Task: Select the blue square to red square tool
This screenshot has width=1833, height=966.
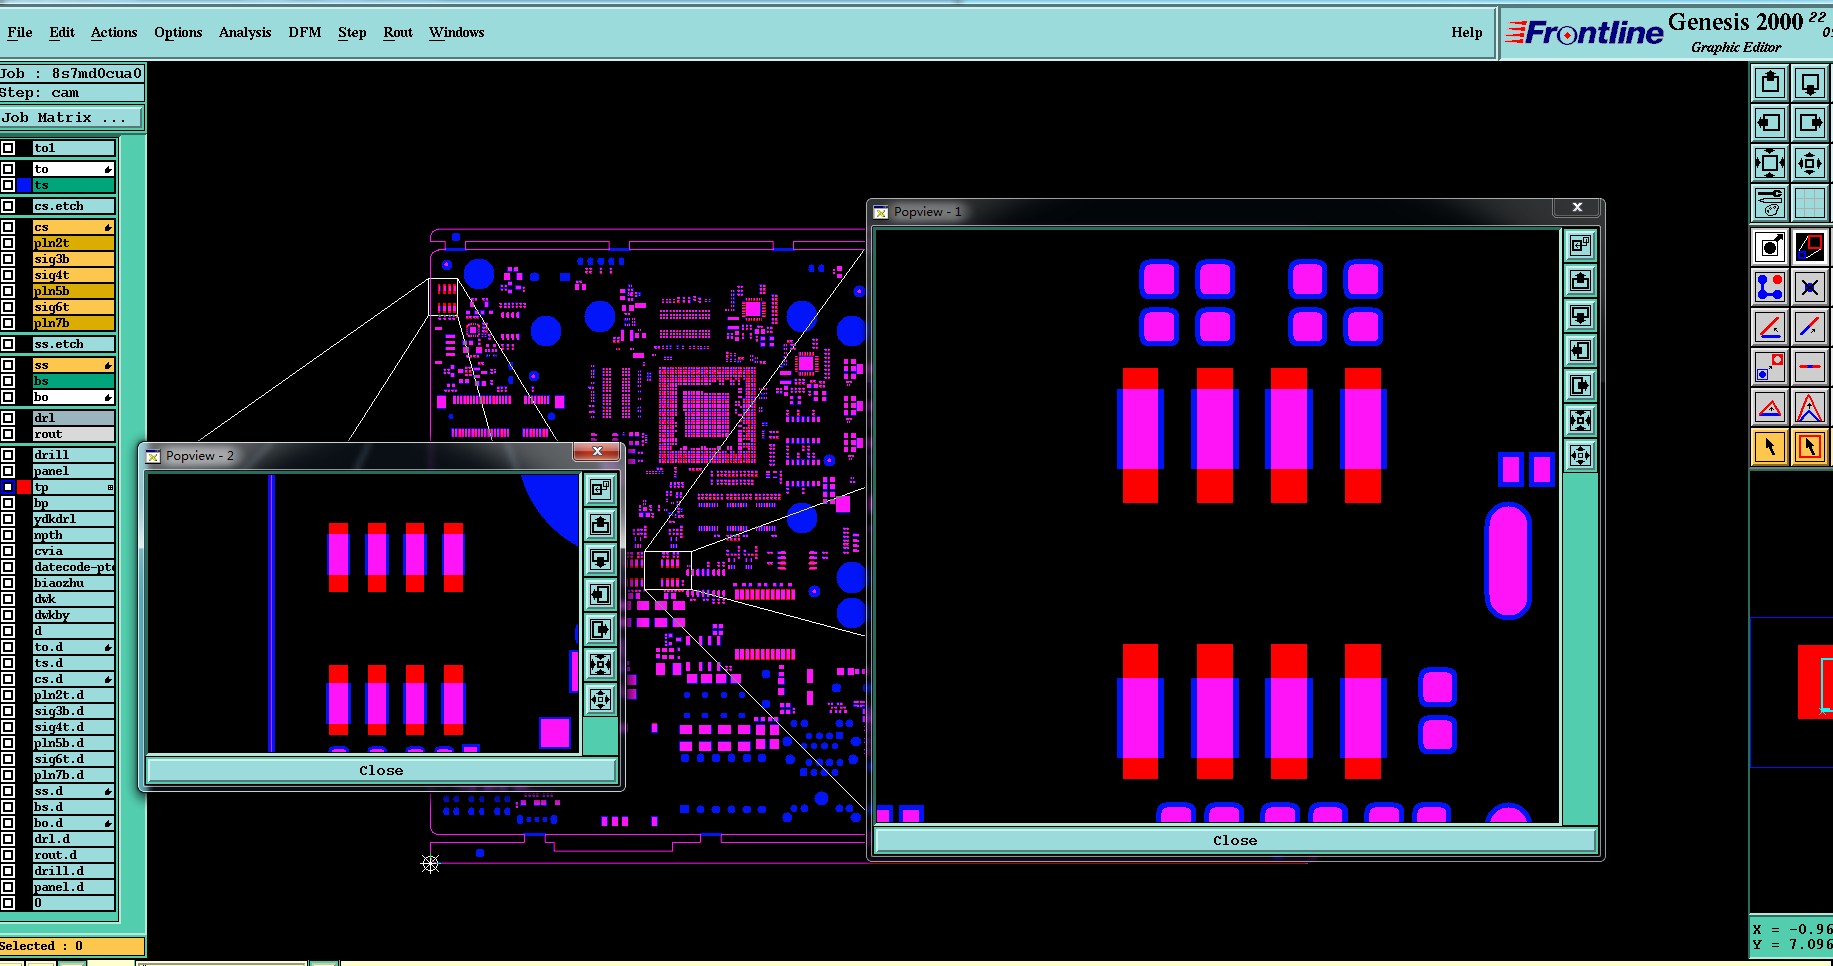Action: pos(1770,367)
